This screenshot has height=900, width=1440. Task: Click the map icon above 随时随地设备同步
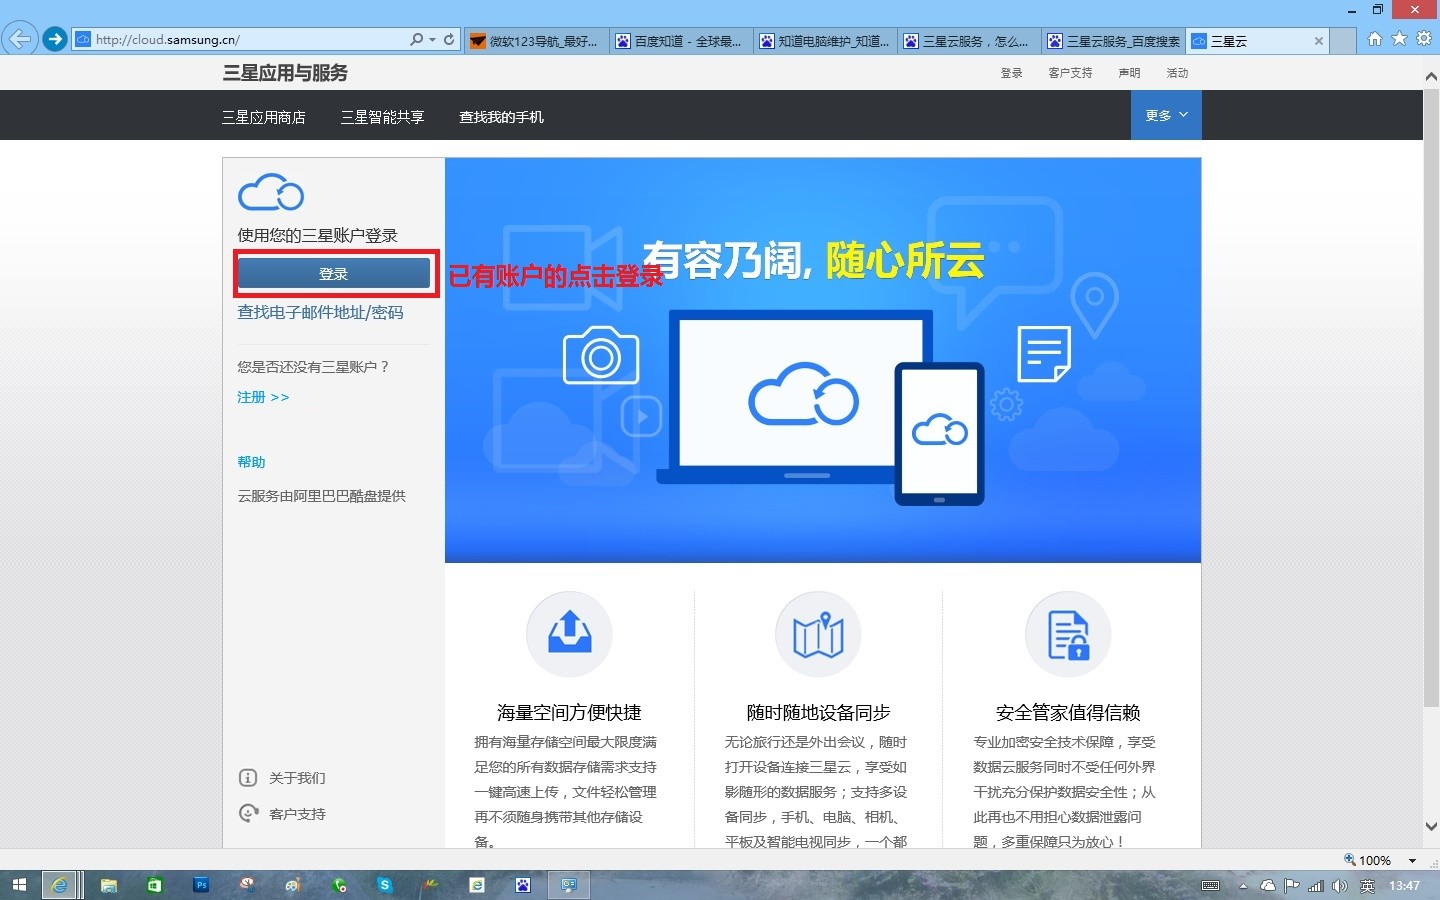click(818, 634)
